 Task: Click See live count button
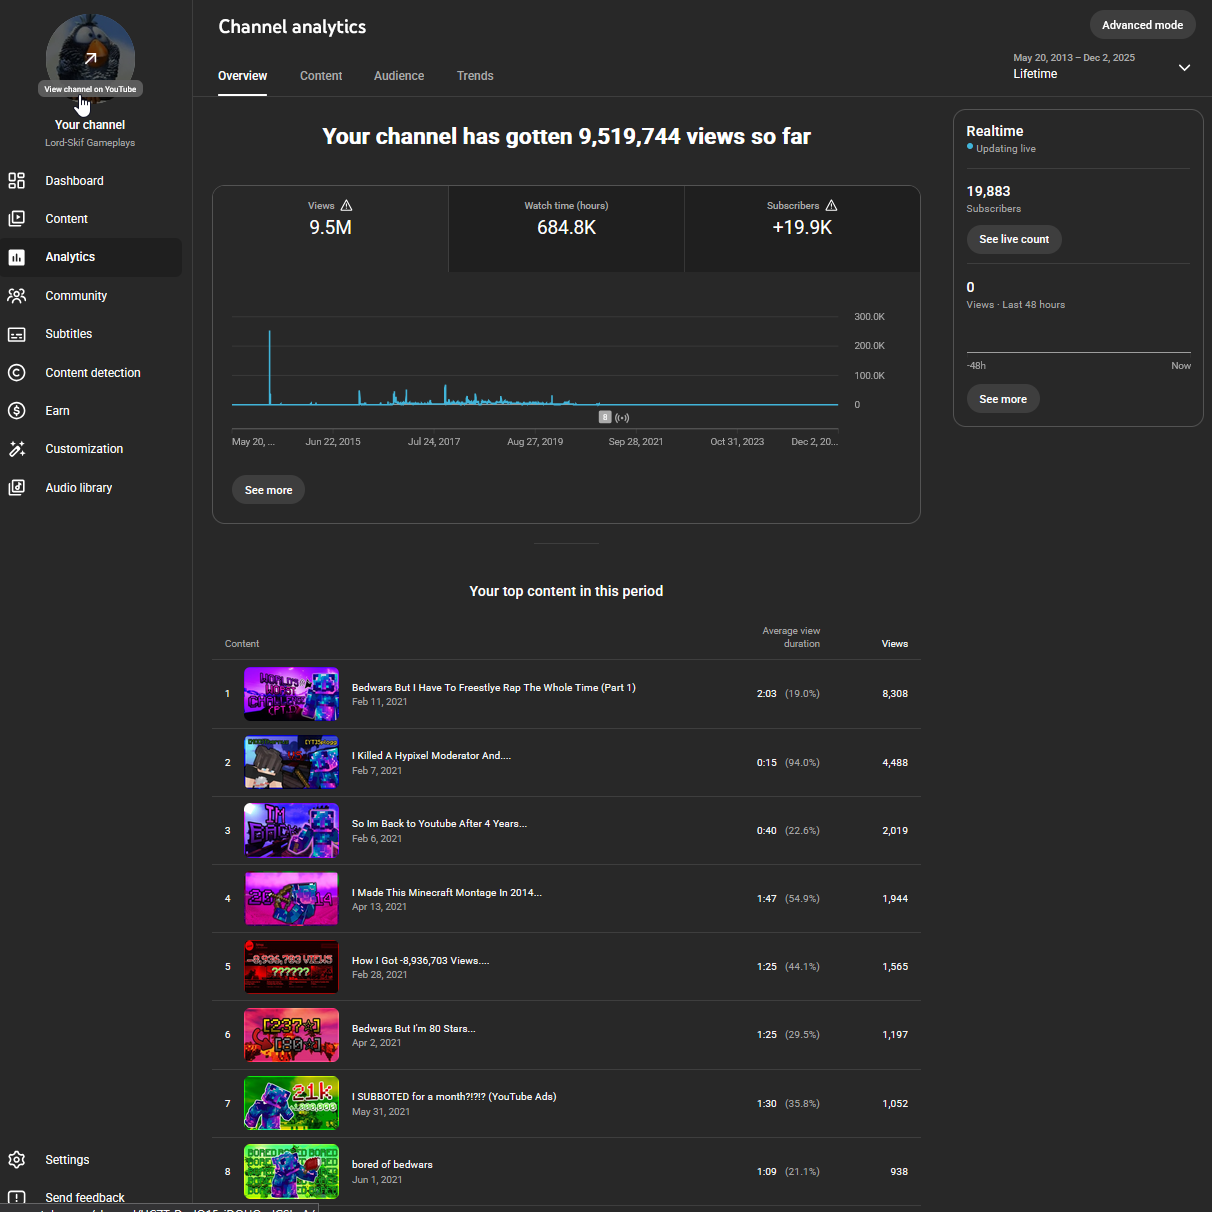click(x=1014, y=240)
